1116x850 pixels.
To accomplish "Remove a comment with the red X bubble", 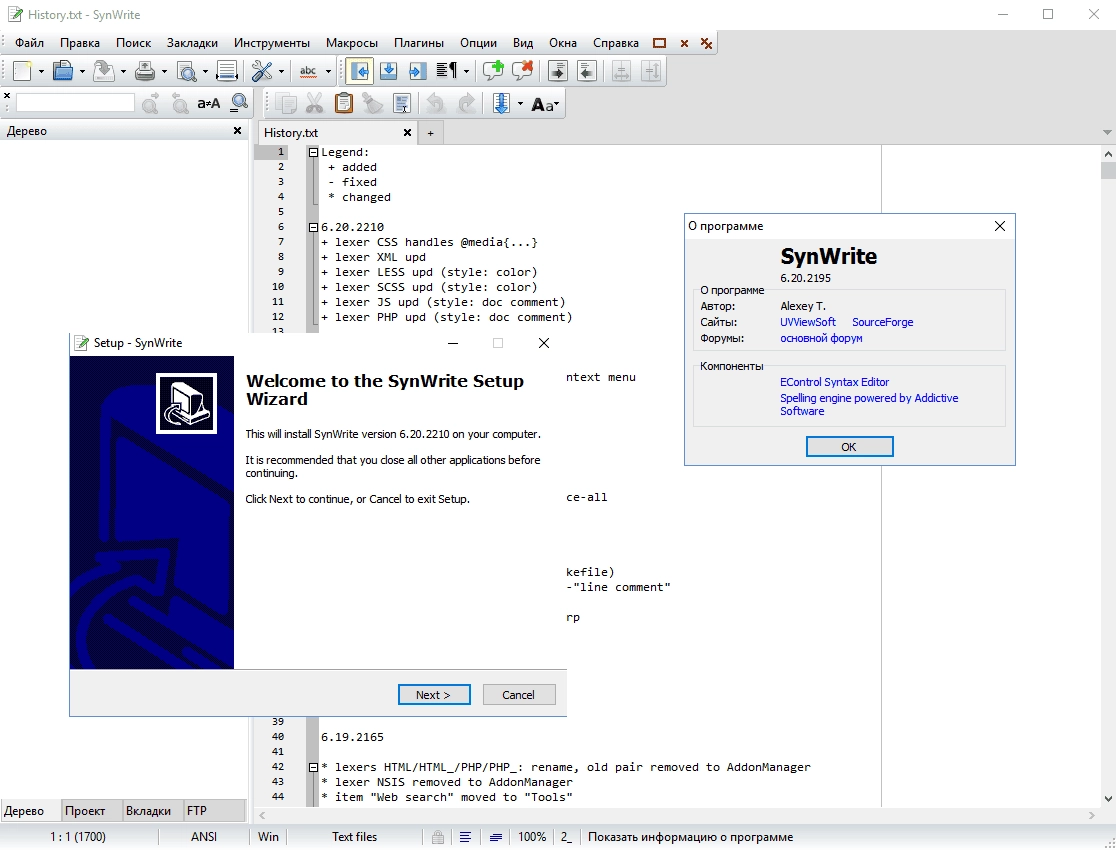I will tap(522, 70).
